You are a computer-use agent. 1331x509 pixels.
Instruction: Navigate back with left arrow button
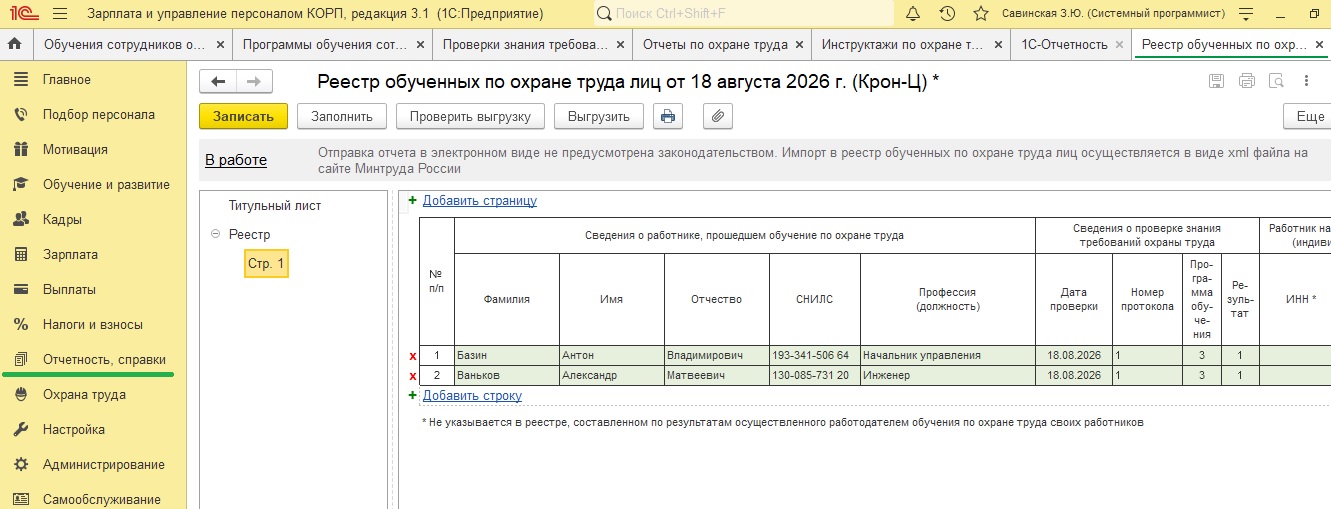point(218,82)
